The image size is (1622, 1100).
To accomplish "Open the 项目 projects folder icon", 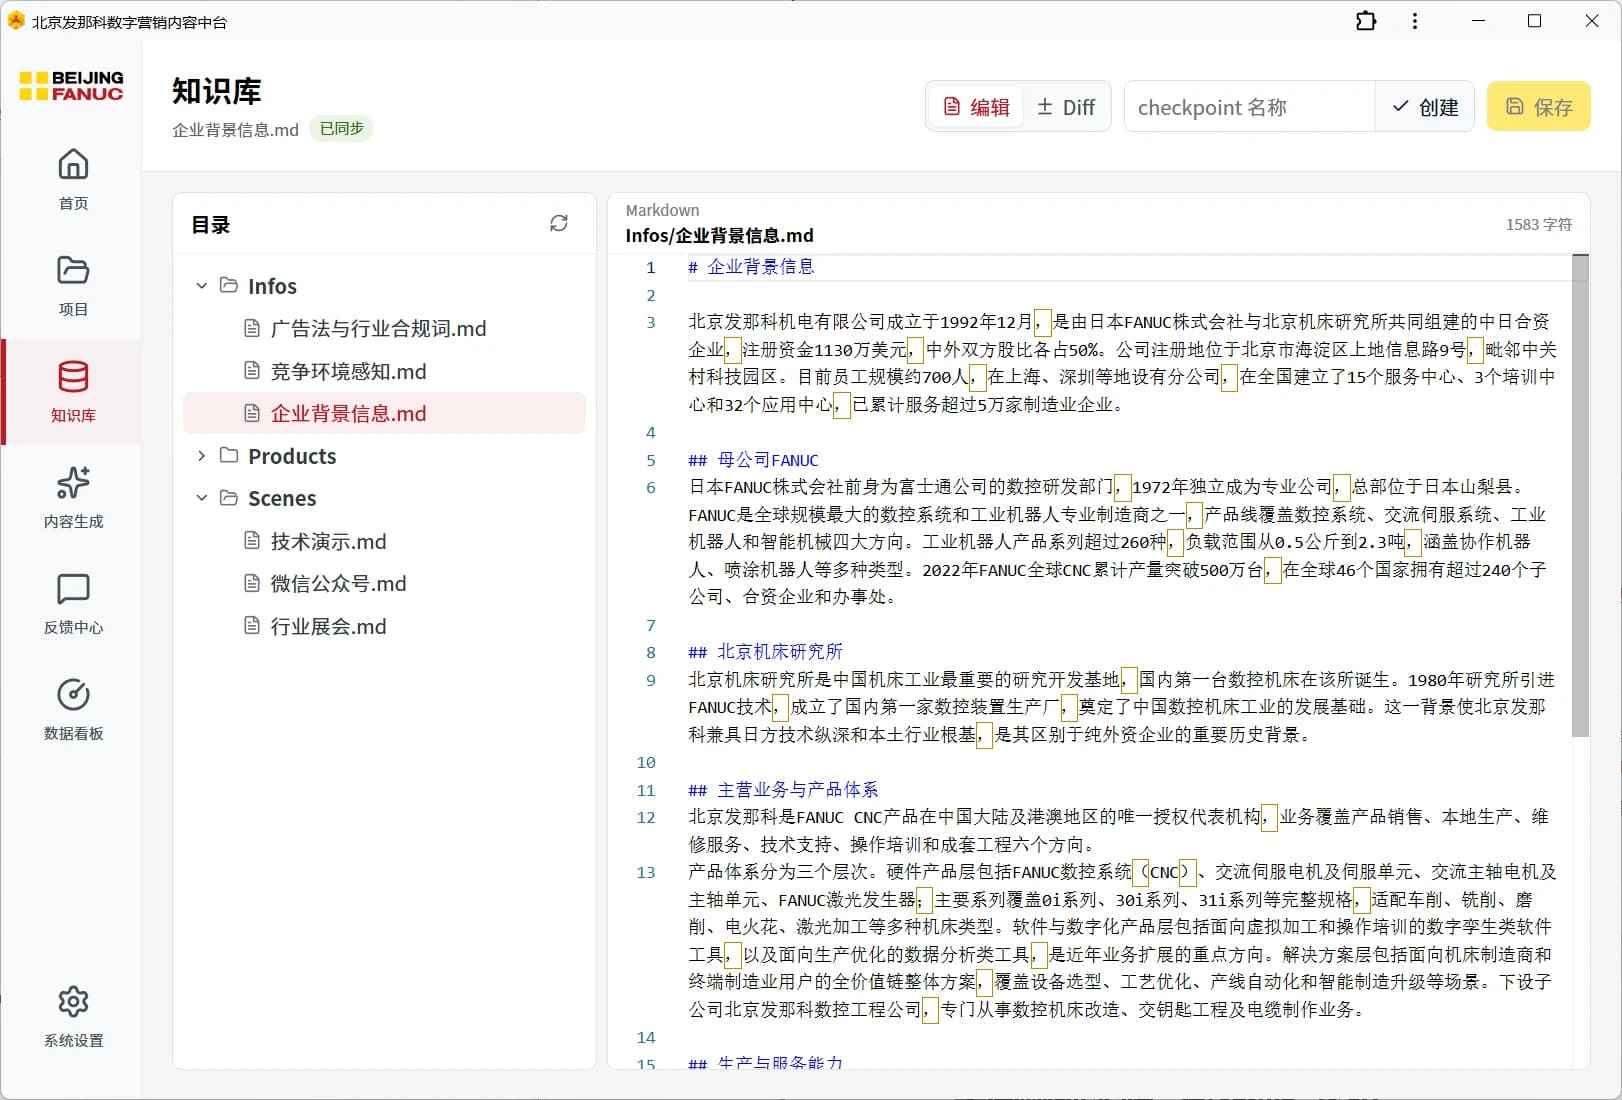I will [73, 270].
